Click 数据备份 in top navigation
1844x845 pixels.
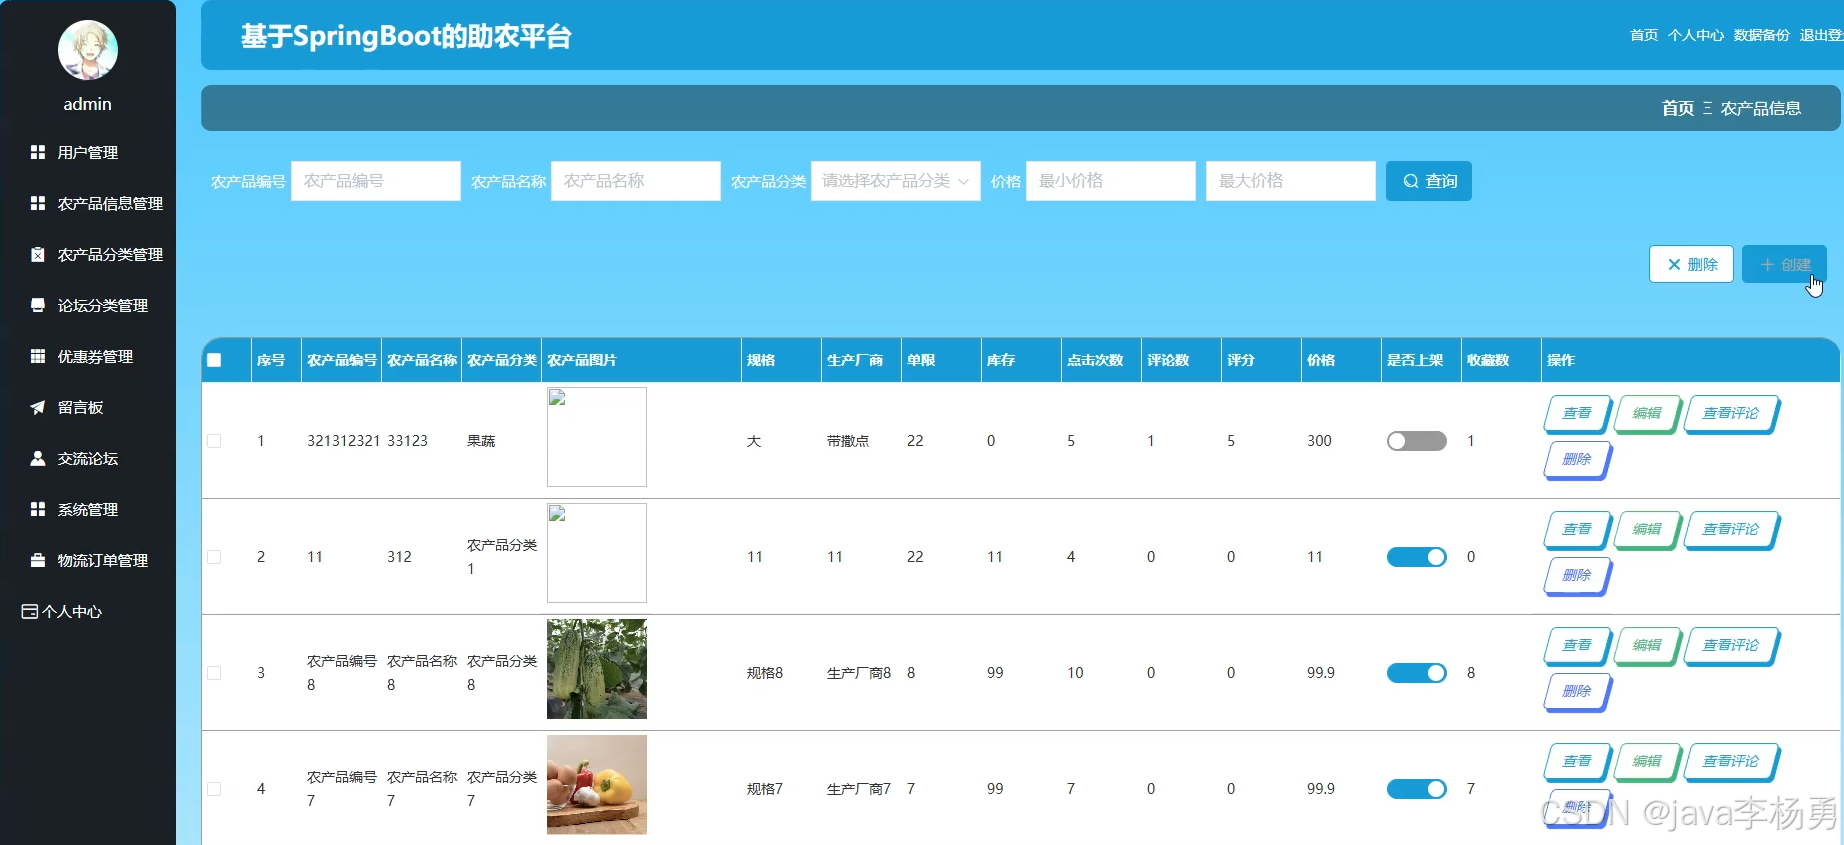tap(1762, 35)
